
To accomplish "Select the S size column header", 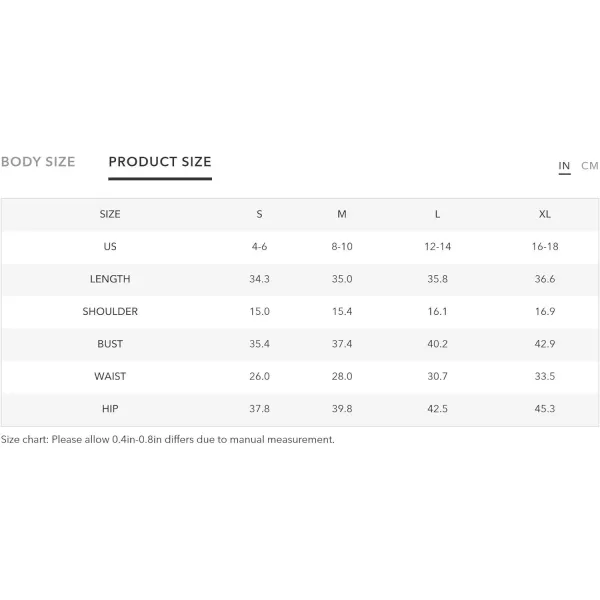I will 259,214.
